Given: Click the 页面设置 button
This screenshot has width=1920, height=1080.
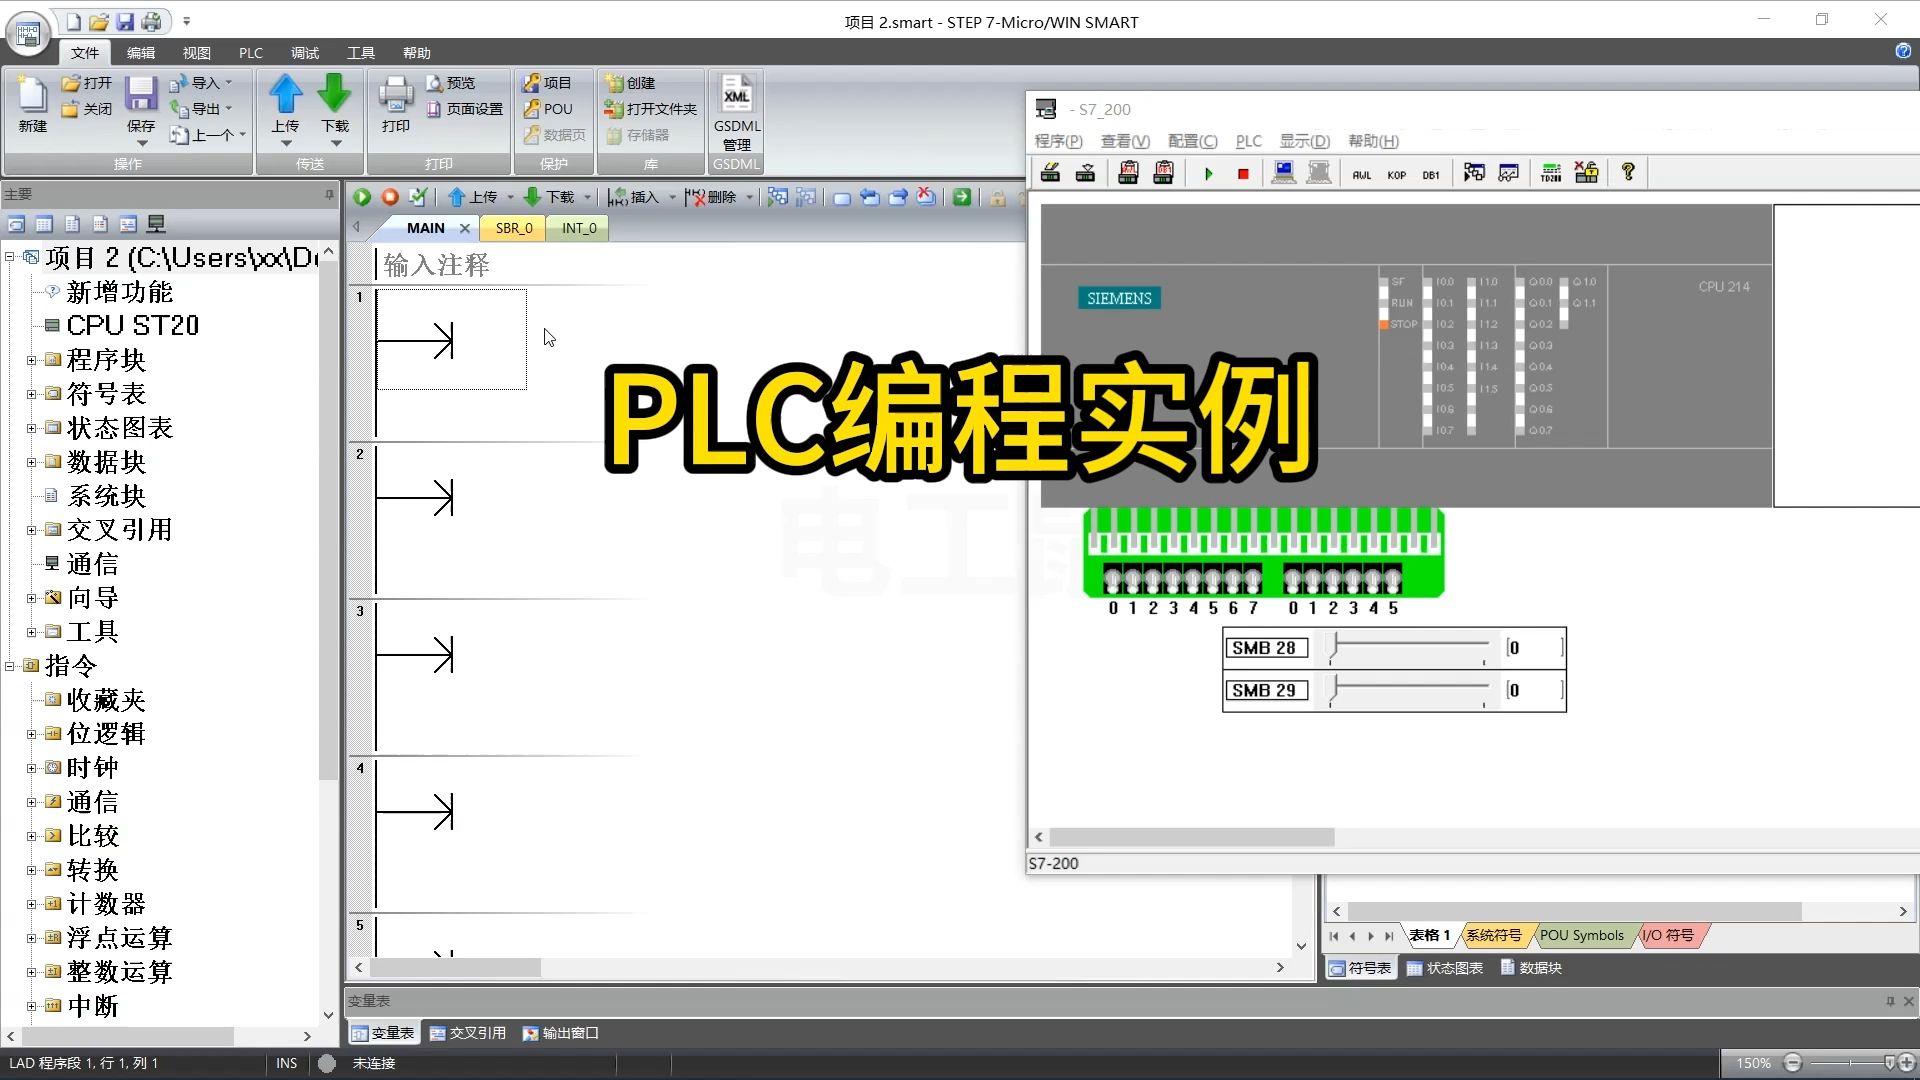Looking at the screenshot, I should pos(465,109).
